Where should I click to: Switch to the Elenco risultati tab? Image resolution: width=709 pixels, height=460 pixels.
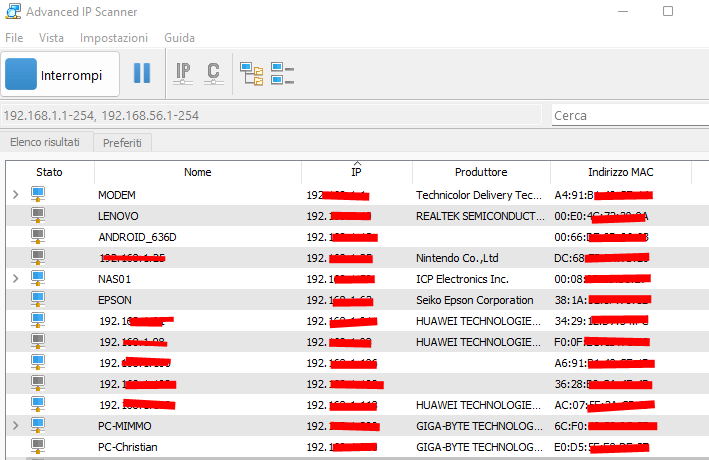[45, 142]
